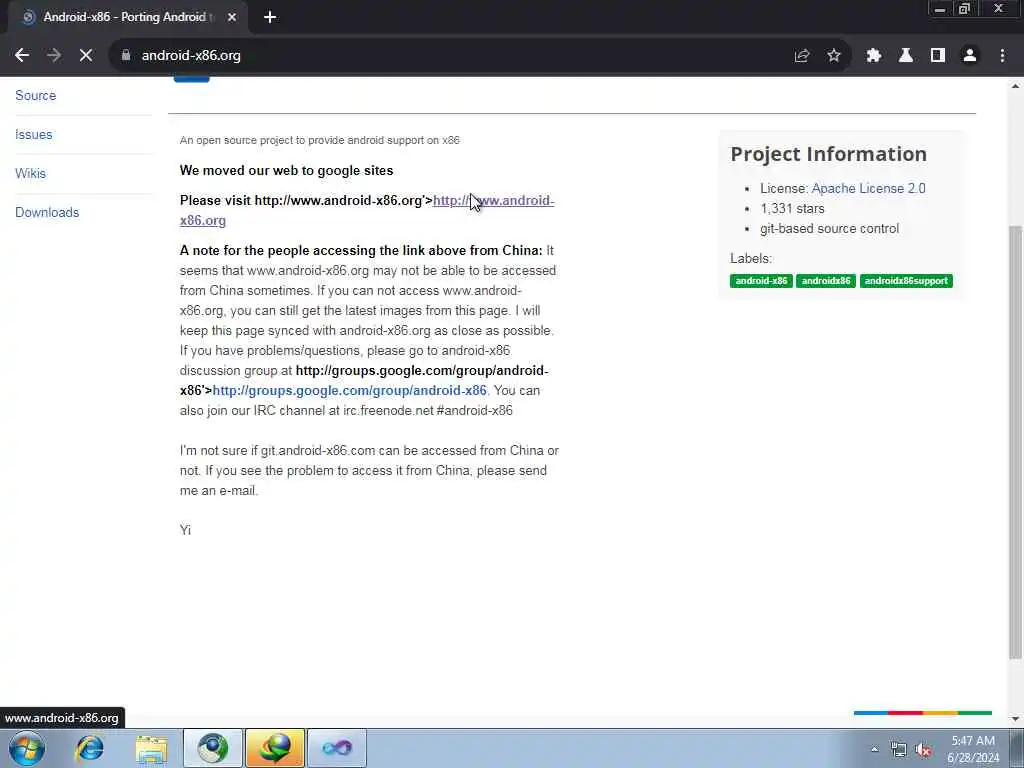Go back to the previous page
The image size is (1024, 768).
(x=22, y=56)
